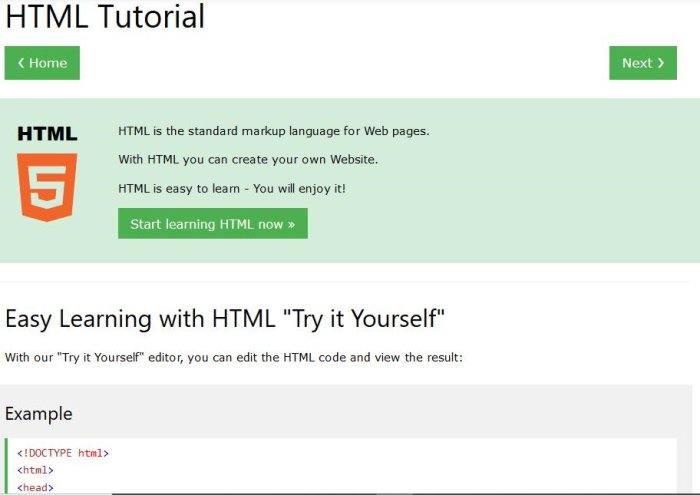Click the orange HTML5 shield logo
Viewport: 700px width, 495px height.
(47, 186)
